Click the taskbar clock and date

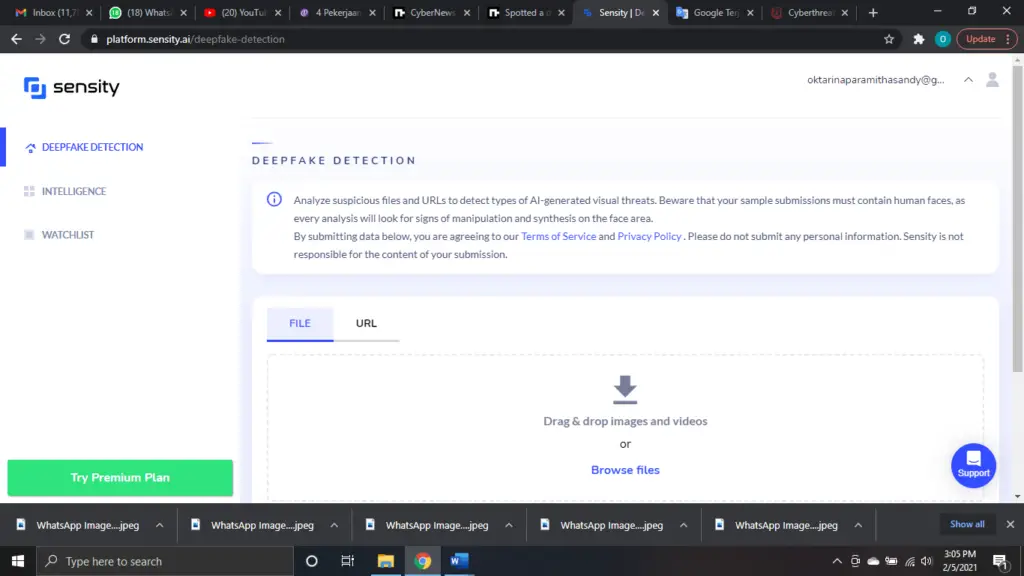coord(959,561)
